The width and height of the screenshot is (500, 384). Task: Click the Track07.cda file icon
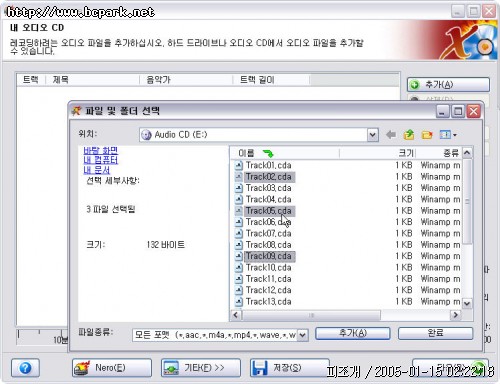pos(238,233)
